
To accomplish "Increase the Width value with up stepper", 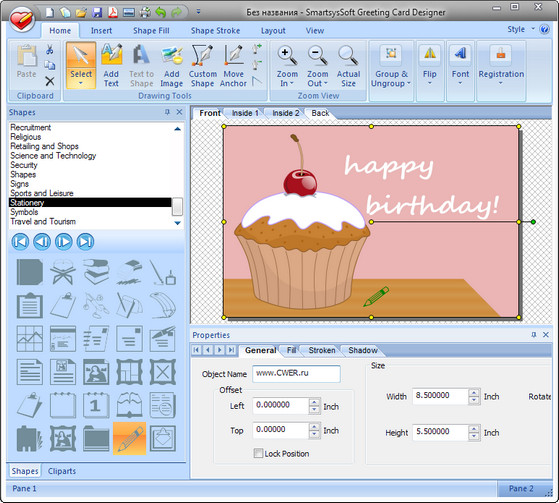I will [x=474, y=393].
